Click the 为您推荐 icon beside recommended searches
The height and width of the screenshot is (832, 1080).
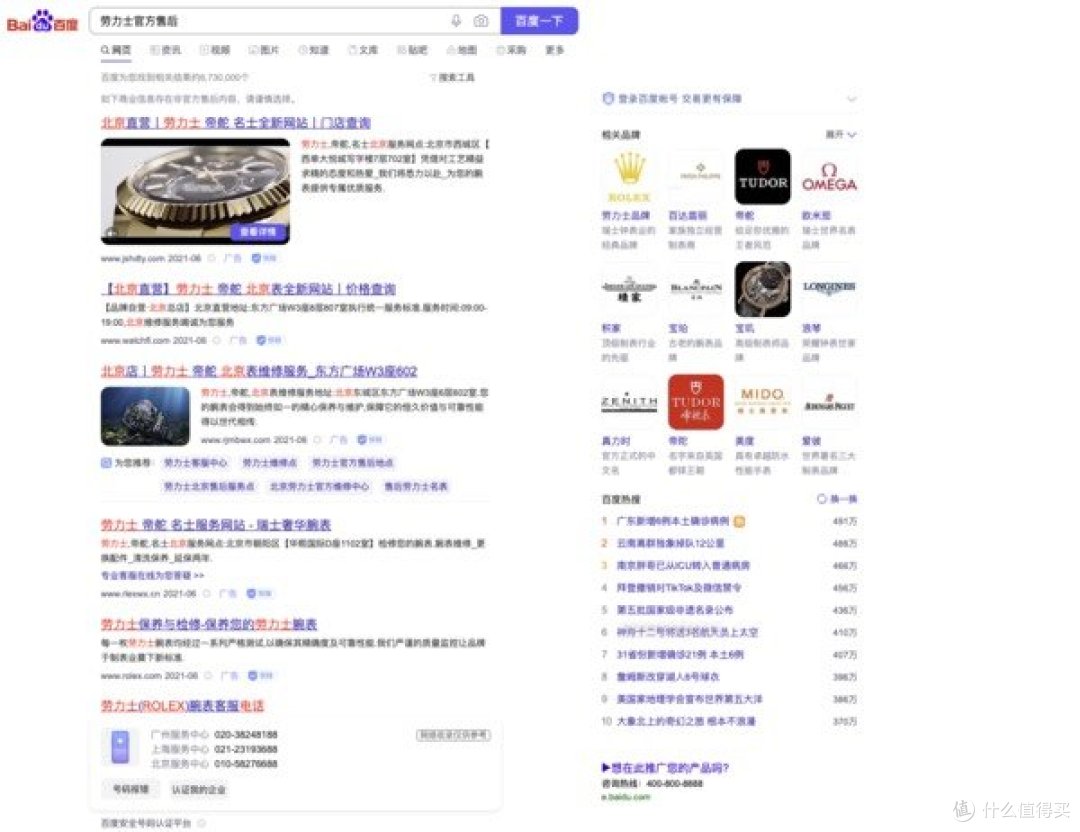[106, 463]
